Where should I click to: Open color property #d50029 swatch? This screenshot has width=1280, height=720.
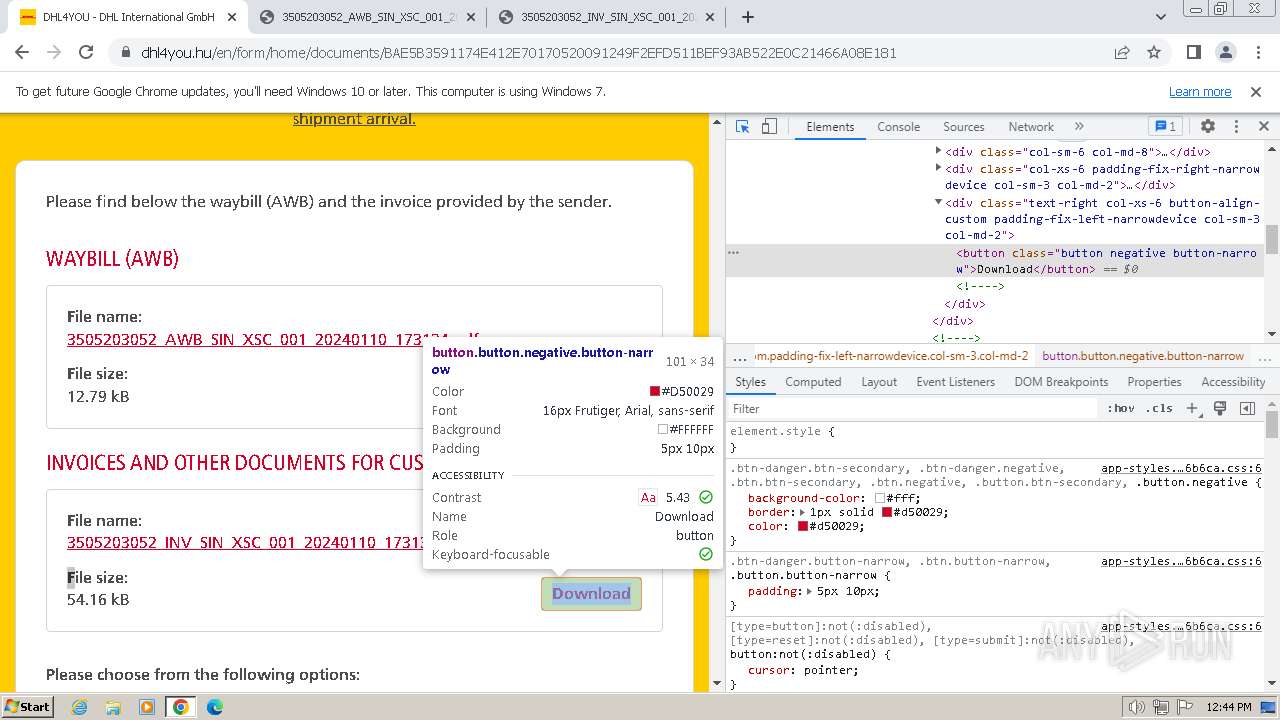[x=803, y=526]
